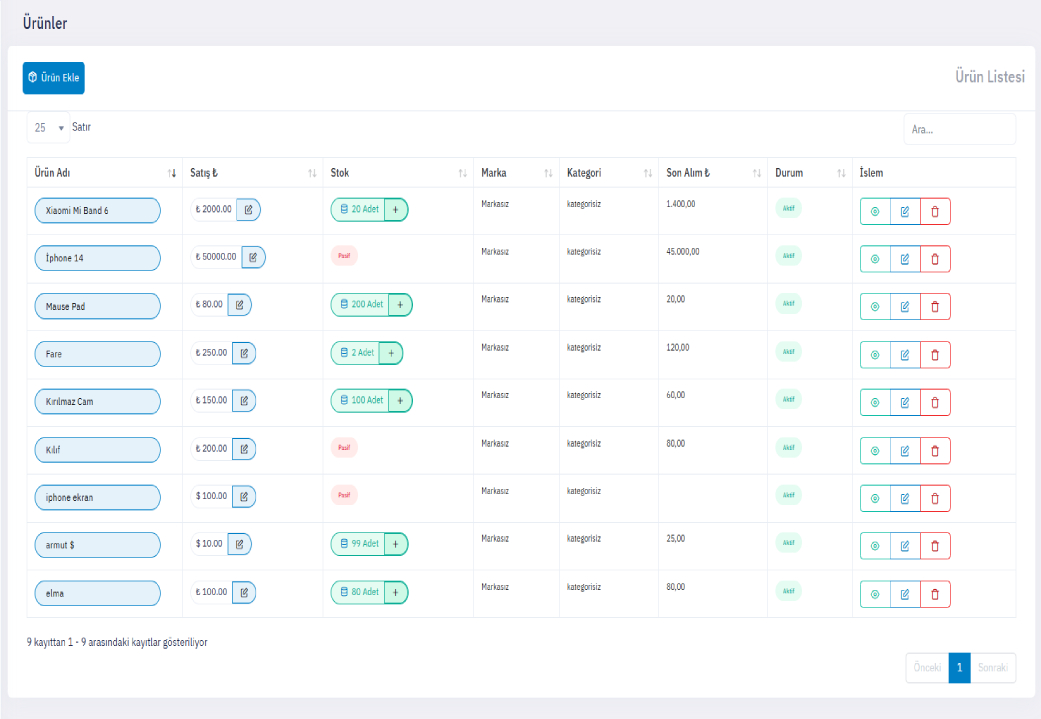Sort by the Durum column header
This screenshot has width=1041, height=719.
coord(809,173)
